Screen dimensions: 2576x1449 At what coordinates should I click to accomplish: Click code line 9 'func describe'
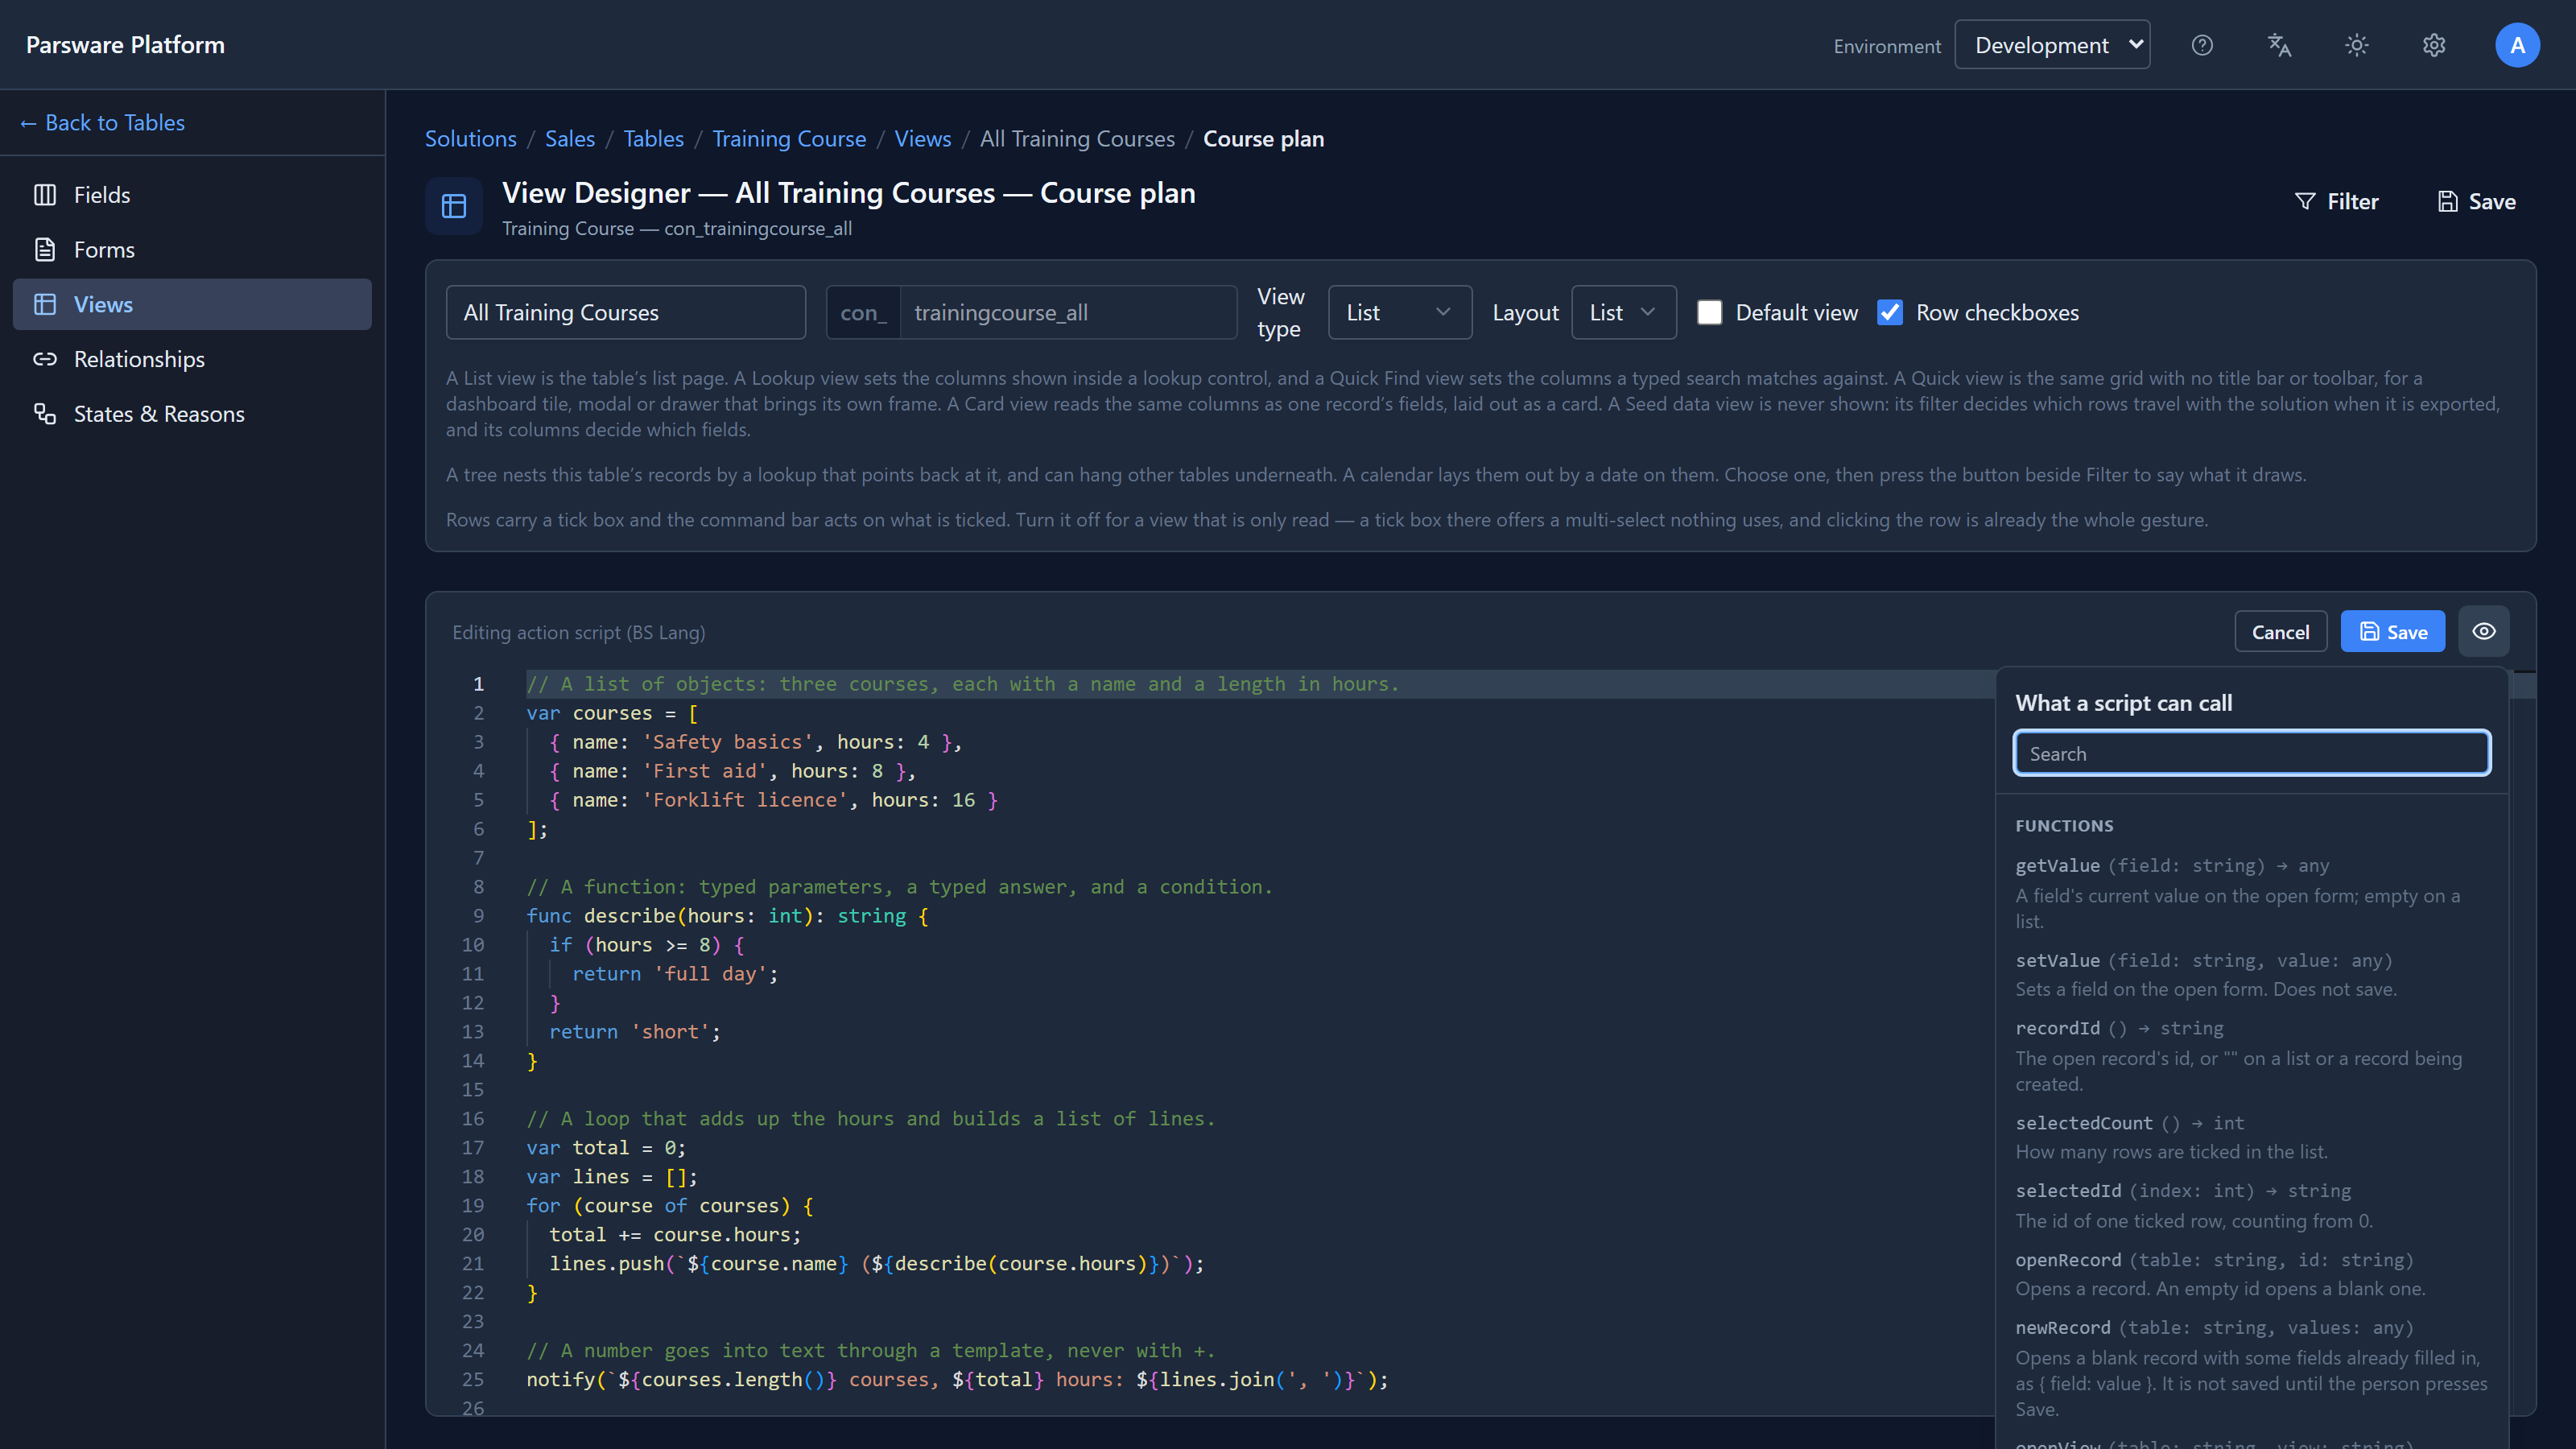[x=728, y=916]
